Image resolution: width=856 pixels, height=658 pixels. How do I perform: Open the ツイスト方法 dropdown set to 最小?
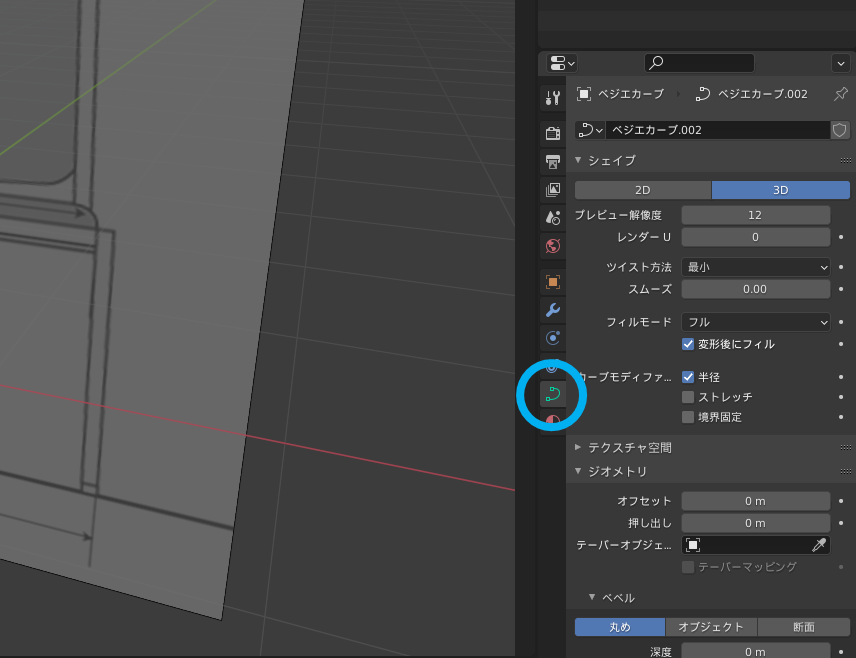[x=756, y=267]
